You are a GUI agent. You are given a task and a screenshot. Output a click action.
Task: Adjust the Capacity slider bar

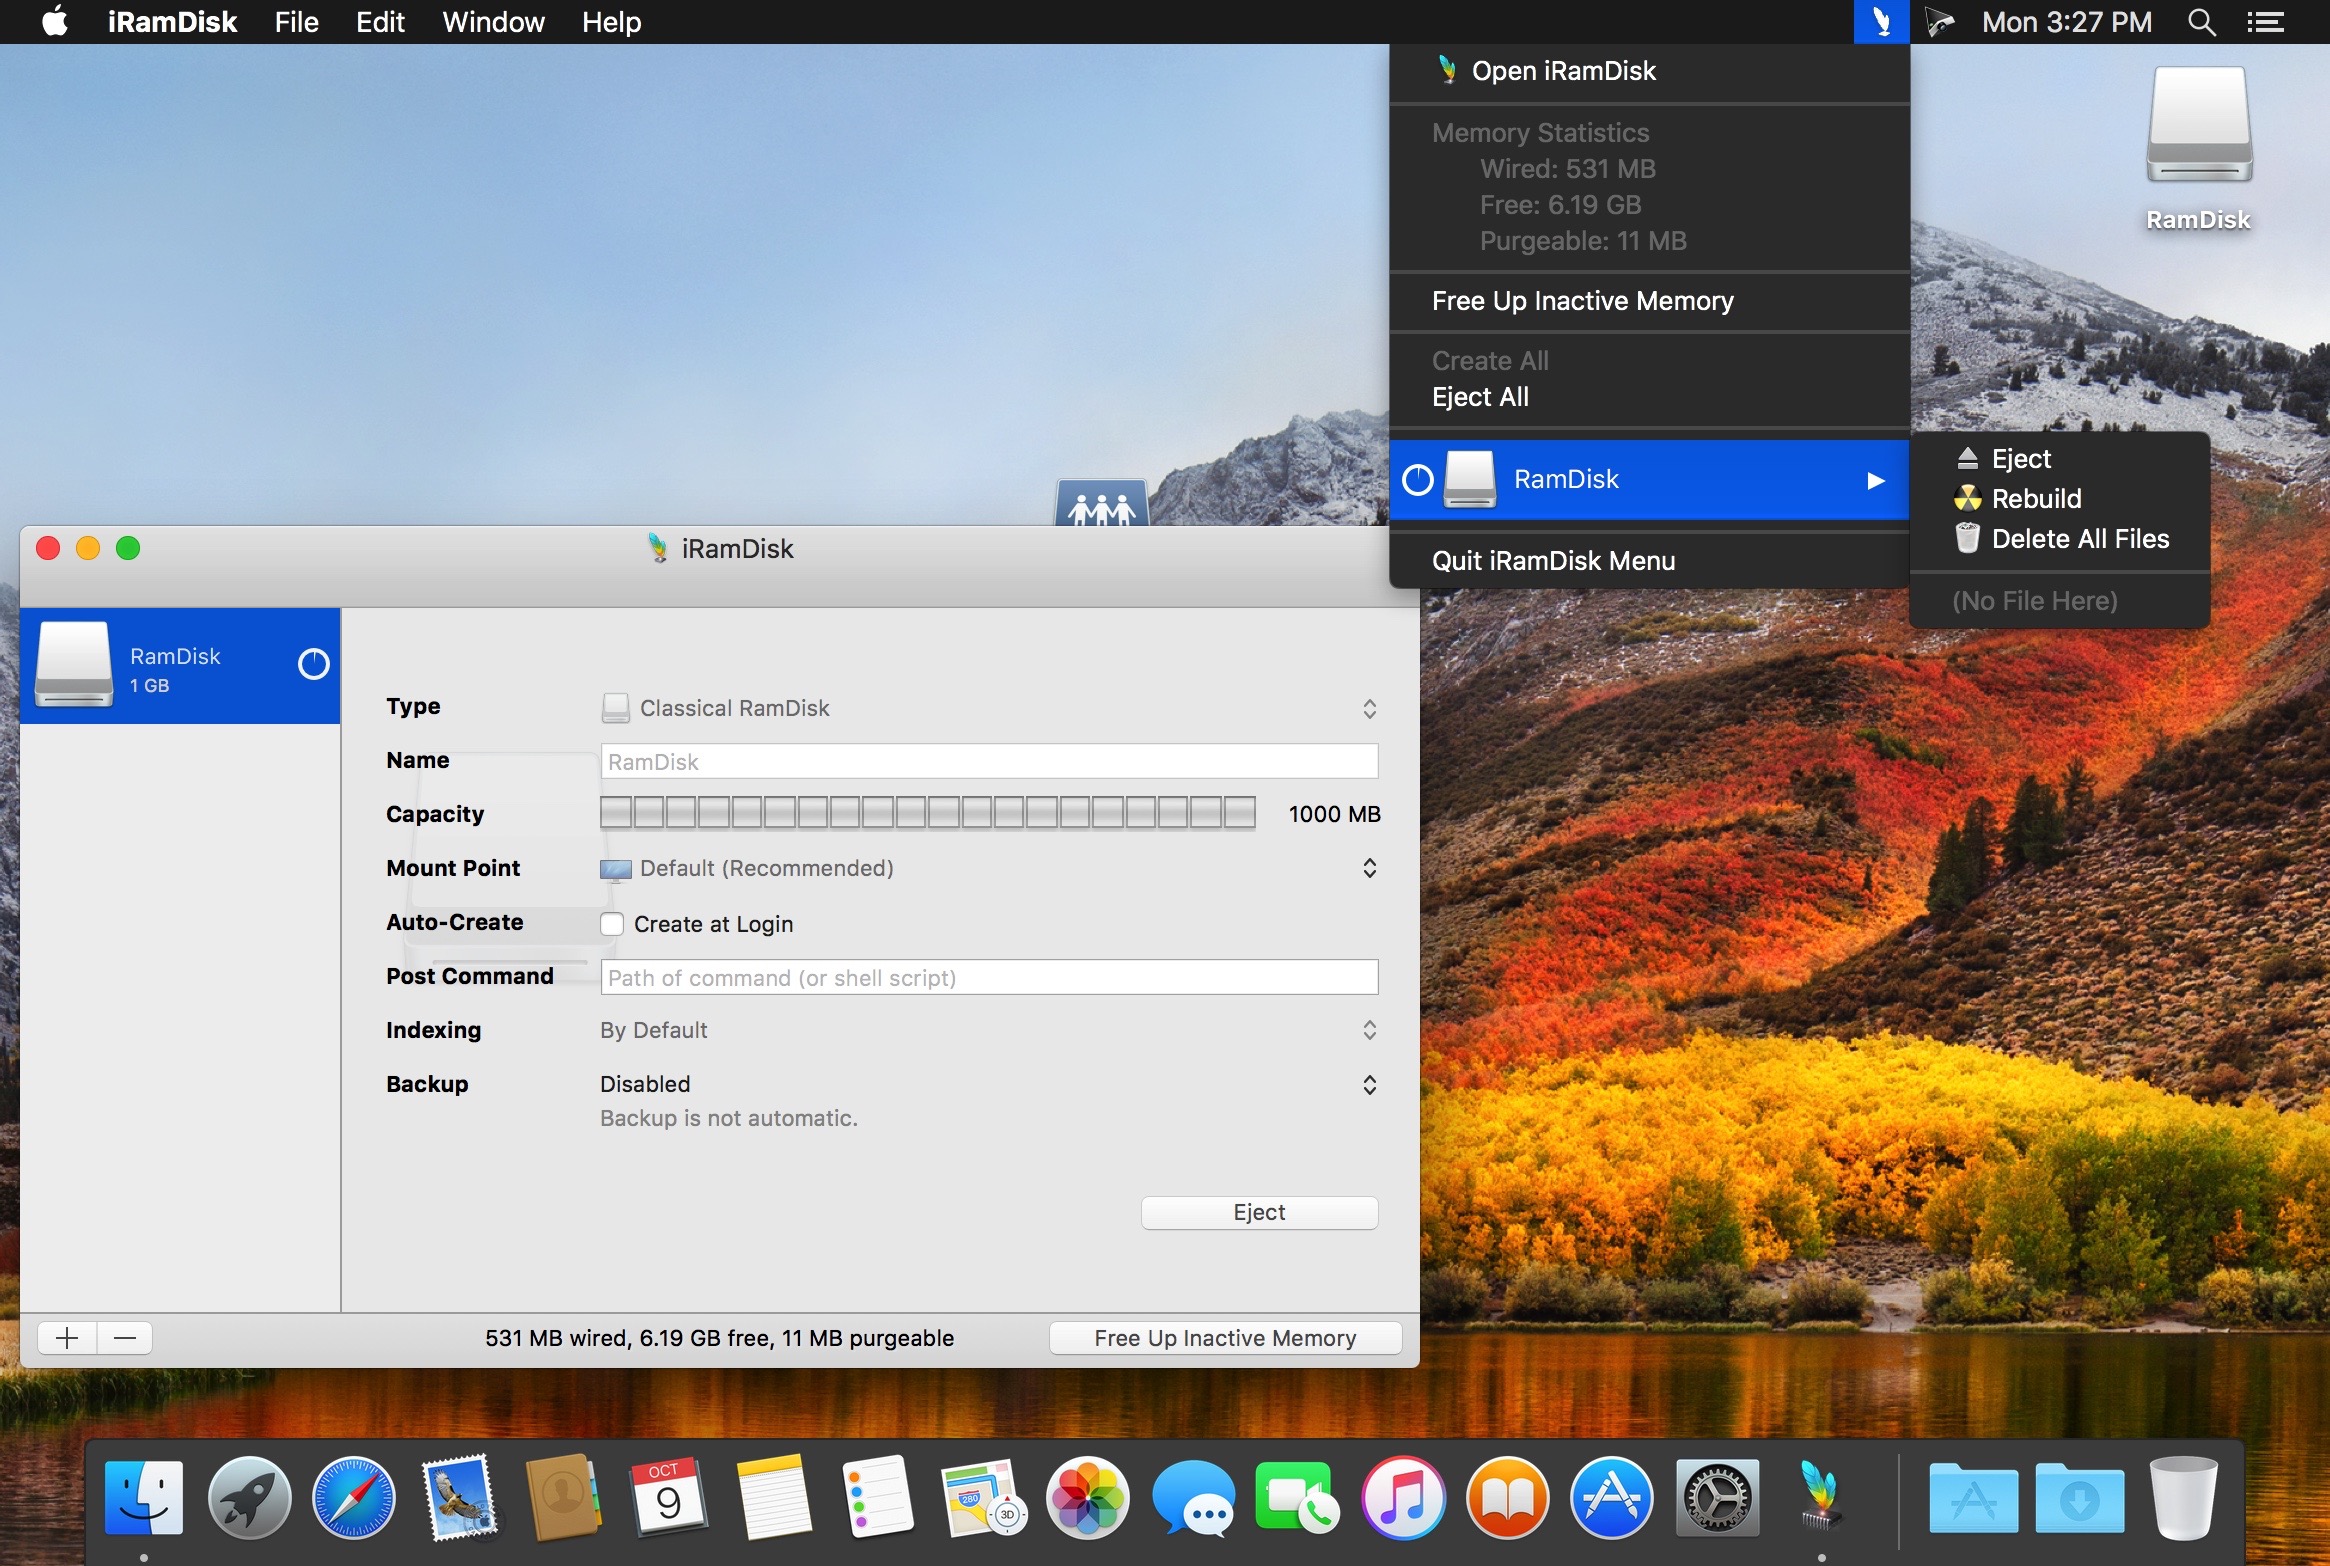(x=928, y=813)
